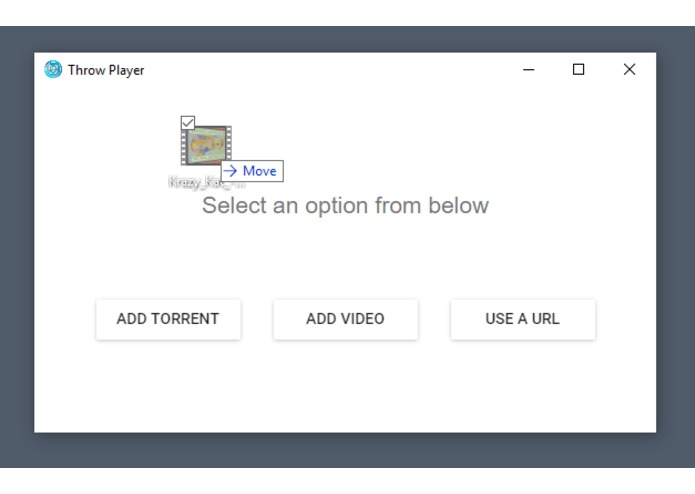
Task: Toggle the checkbox on the video file
Action: (x=187, y=122)
